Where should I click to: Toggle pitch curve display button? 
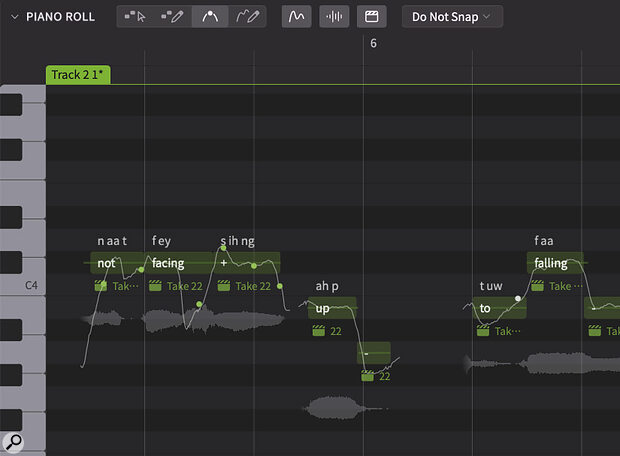(297, 17)
